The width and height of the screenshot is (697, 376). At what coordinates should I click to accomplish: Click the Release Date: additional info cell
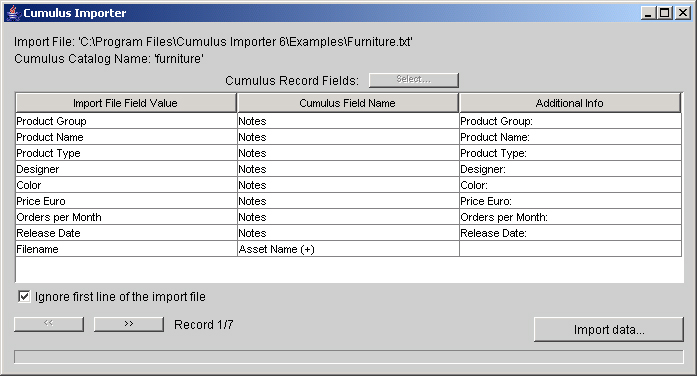[x=570, y=233]
